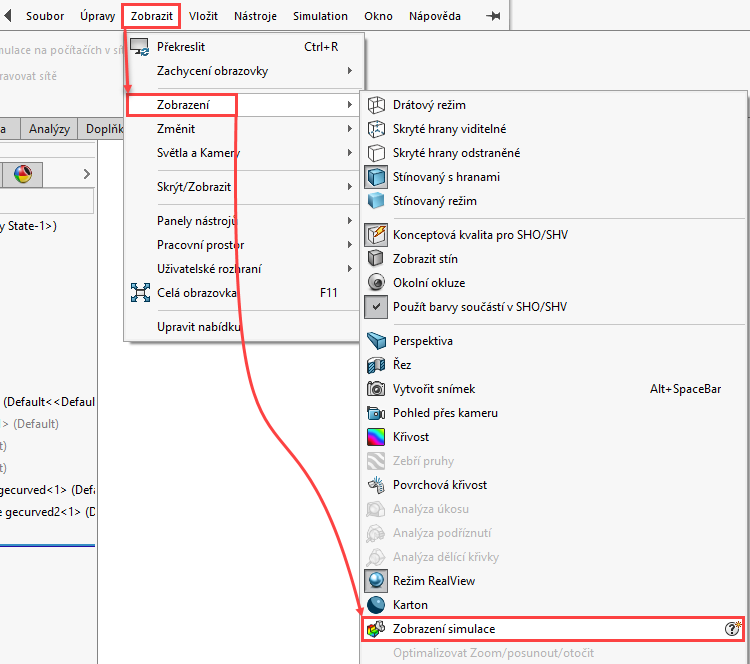Click the color wheel appearance tab icon
Image resolution: width=750 pixels, height=664 pixels.
22,174
